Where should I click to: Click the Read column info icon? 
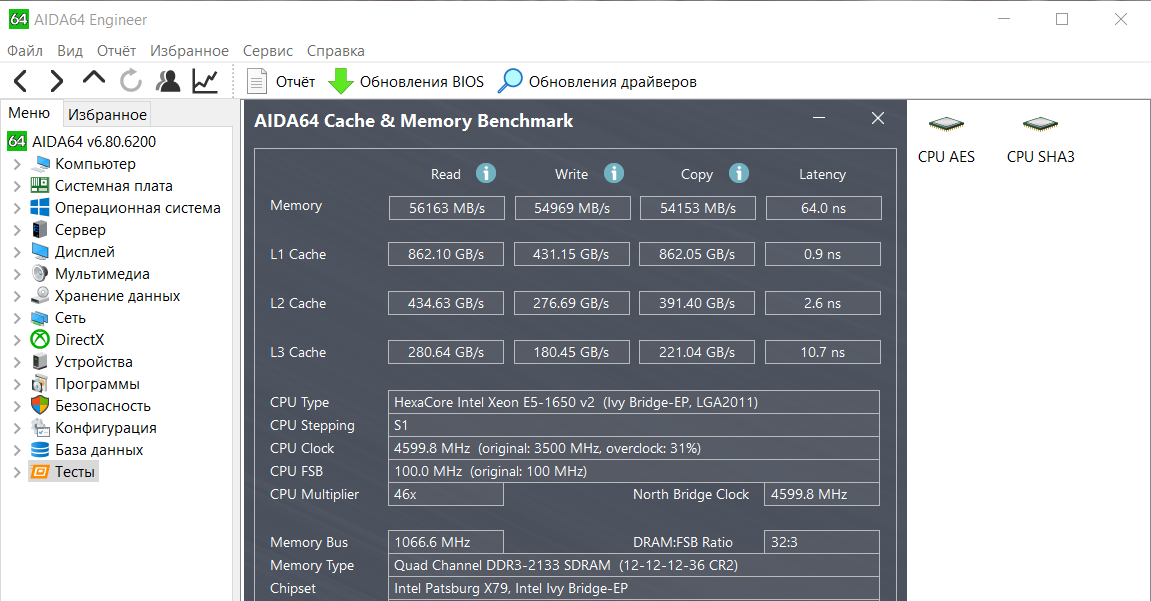pyautogui.click(x=486, y=174)
